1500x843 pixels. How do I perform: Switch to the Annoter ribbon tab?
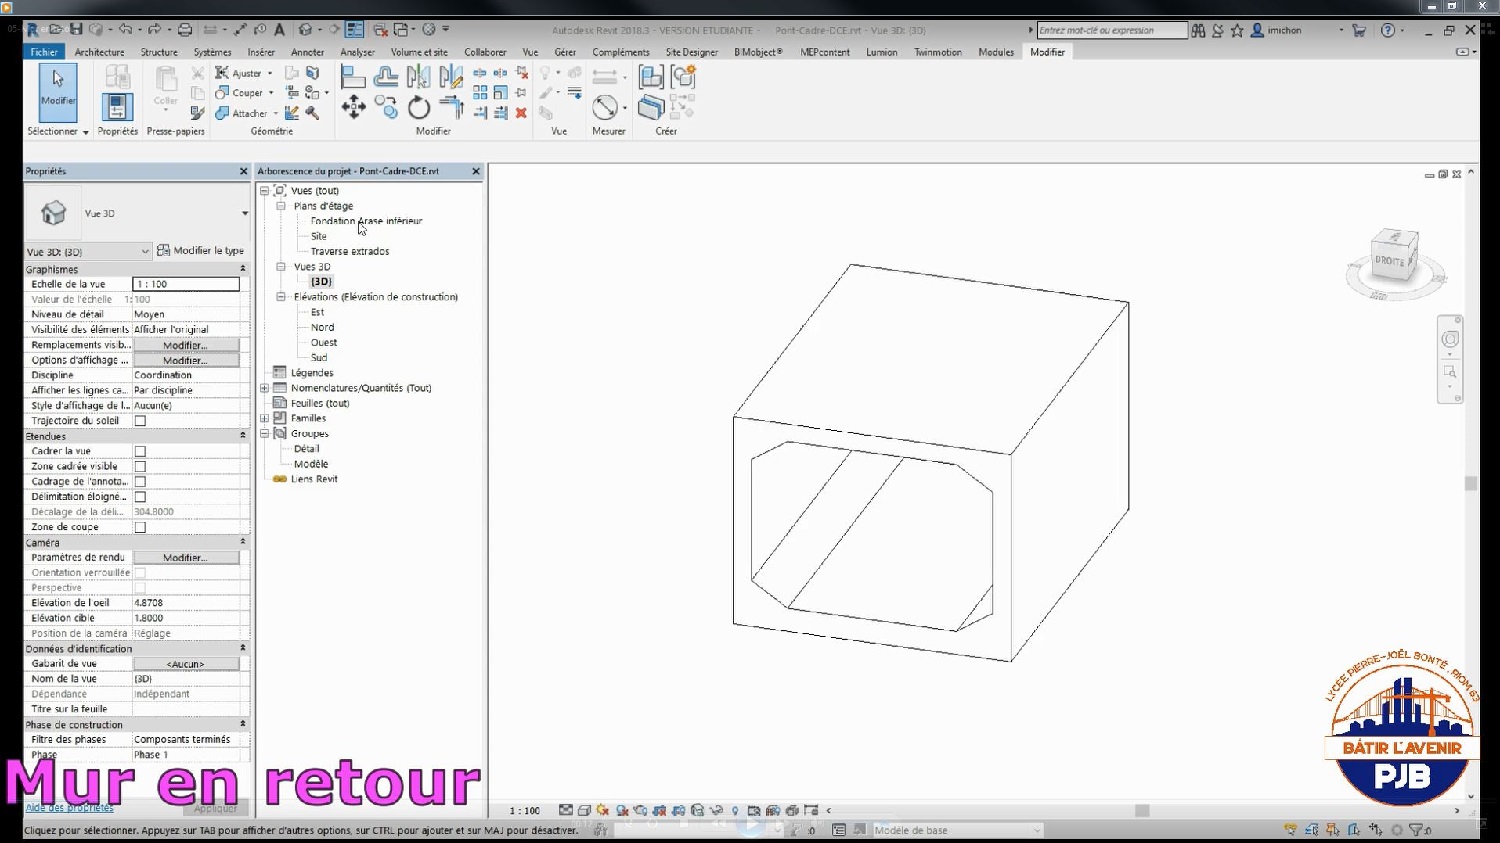[x=307, y=52]
